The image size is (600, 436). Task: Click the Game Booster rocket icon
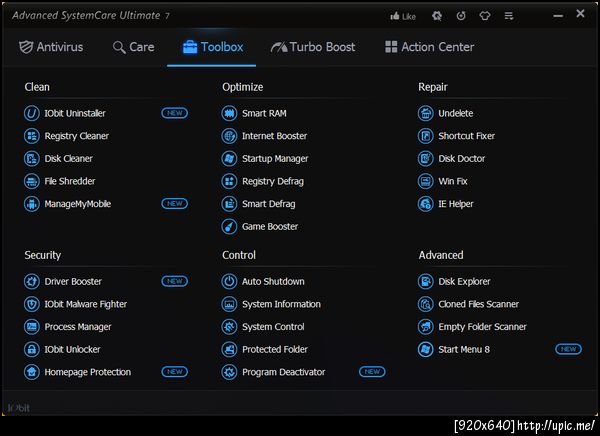[229, 226]
